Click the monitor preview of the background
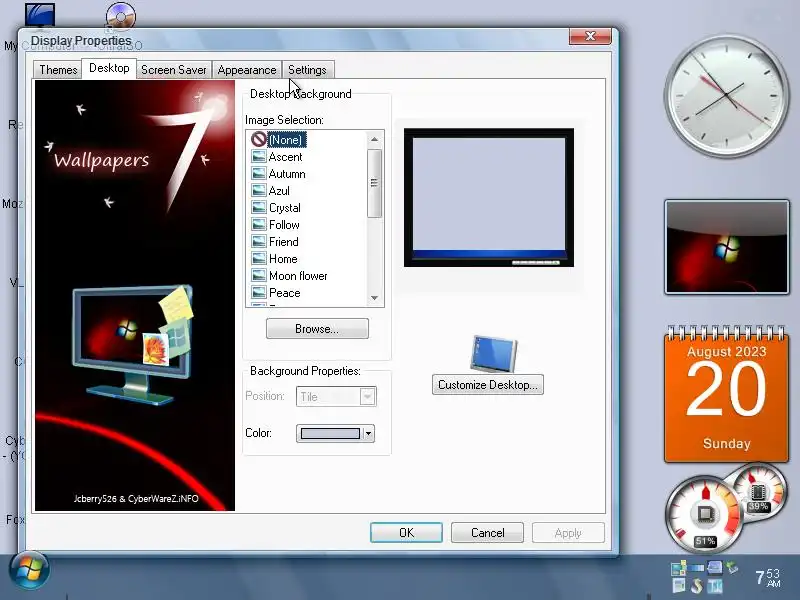Viewport: 800px width, 600px height. [489, 197]
